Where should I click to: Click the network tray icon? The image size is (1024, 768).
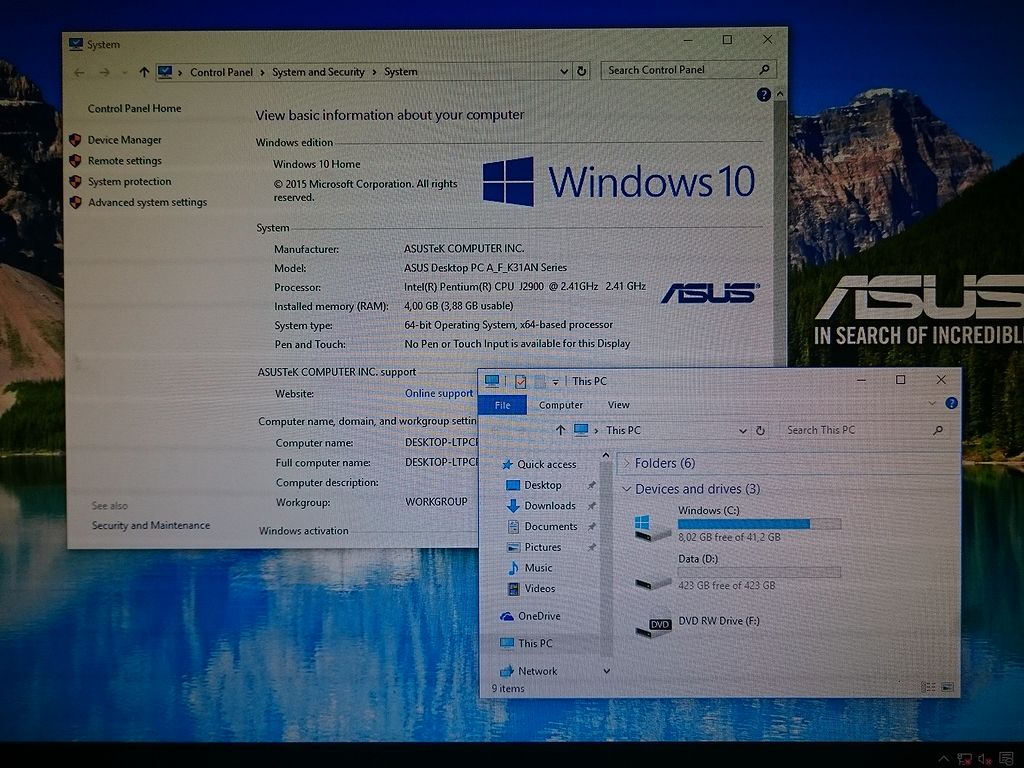[964, 759]
